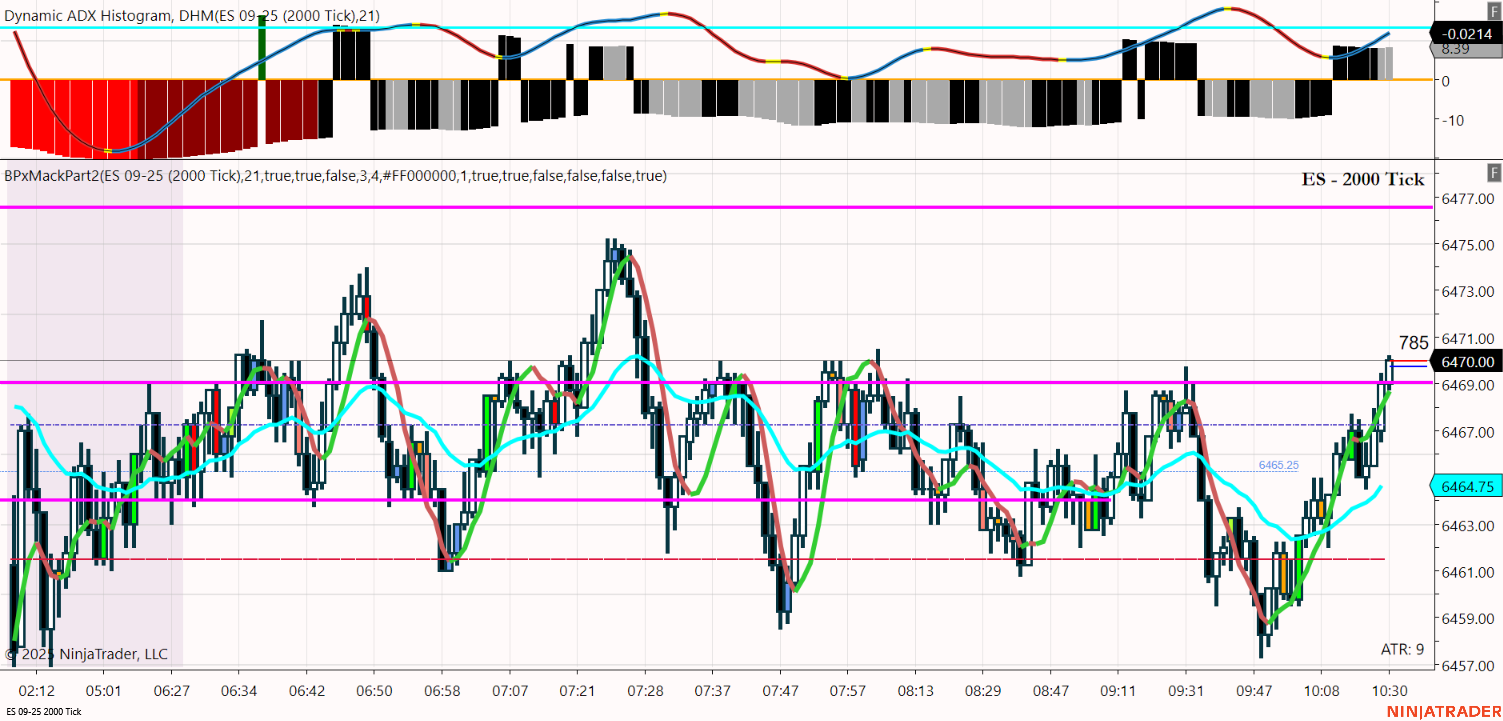Select the ES 09-25 2000 Tick chart tab

(x=43, y=712)
